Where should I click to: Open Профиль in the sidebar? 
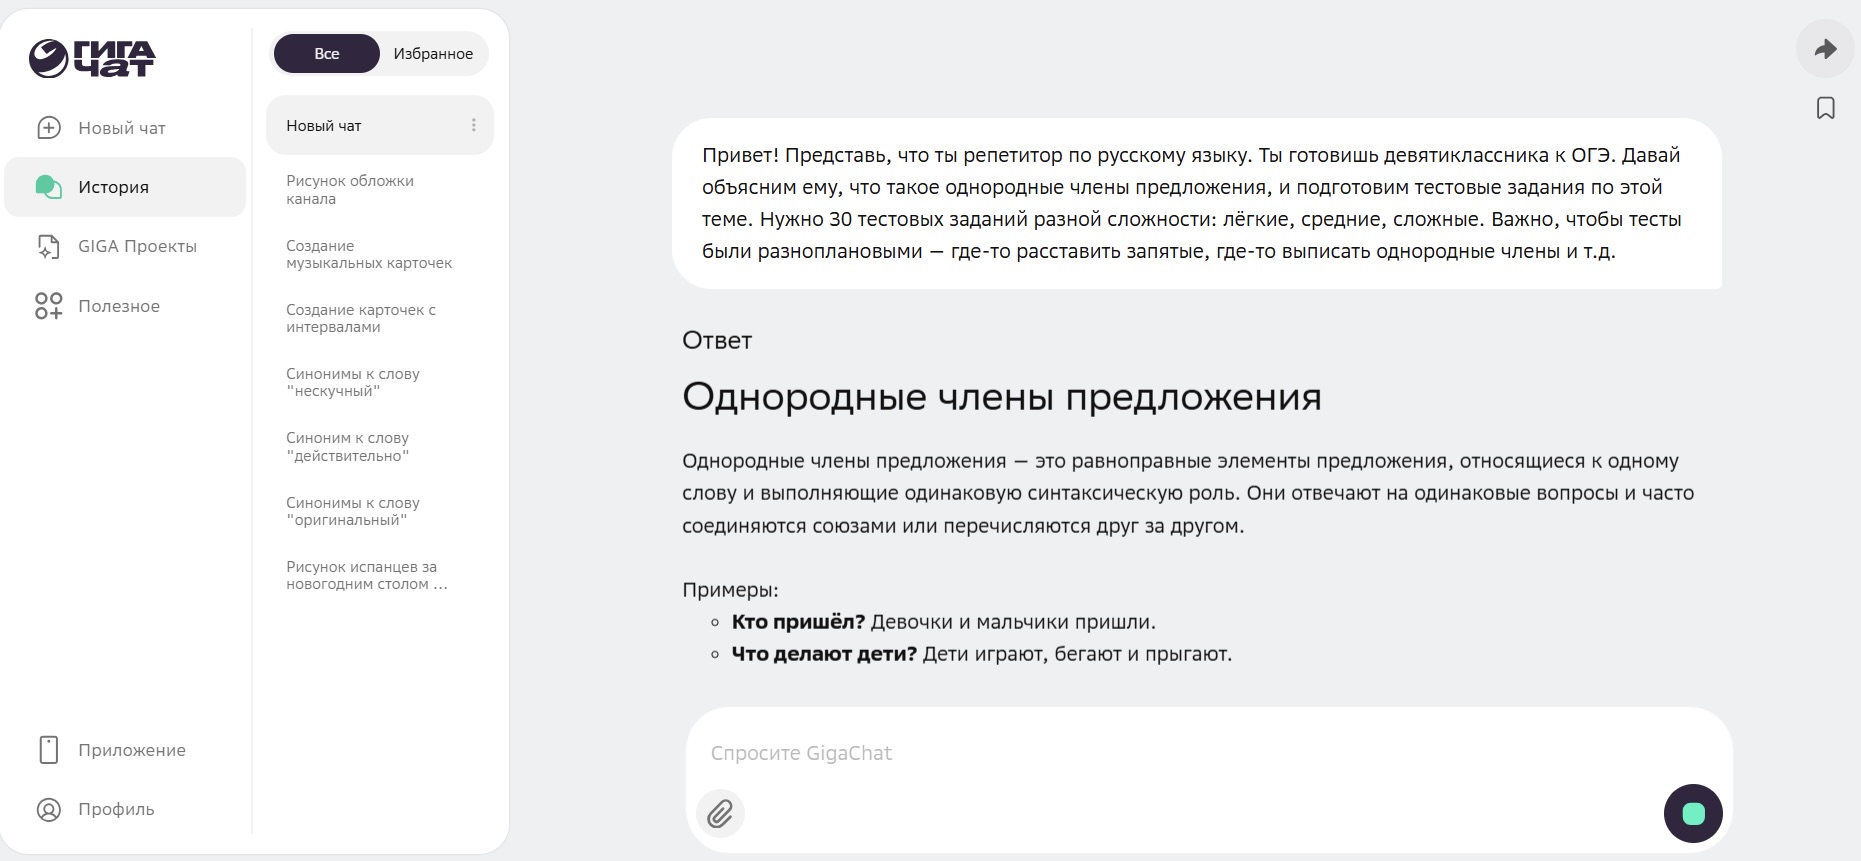pyautogui.click(x=116, y=810)
